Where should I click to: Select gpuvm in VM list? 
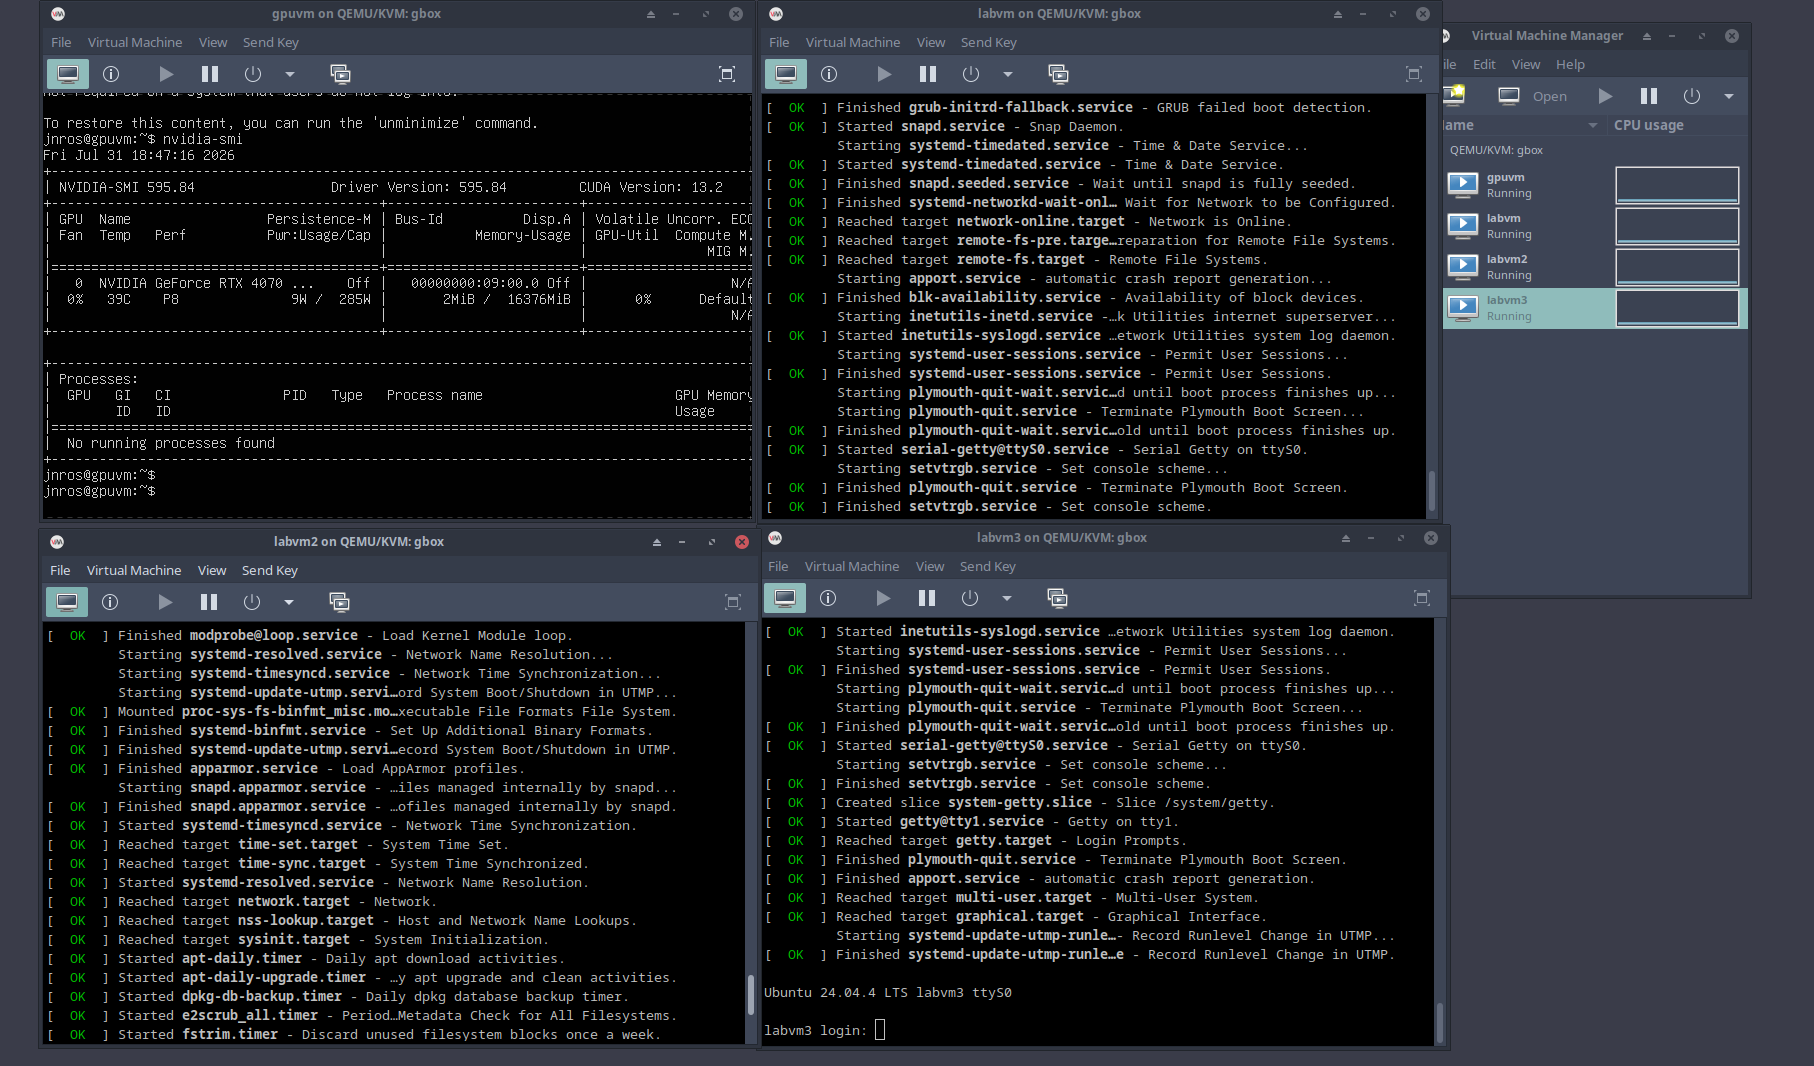[1596, 185]
